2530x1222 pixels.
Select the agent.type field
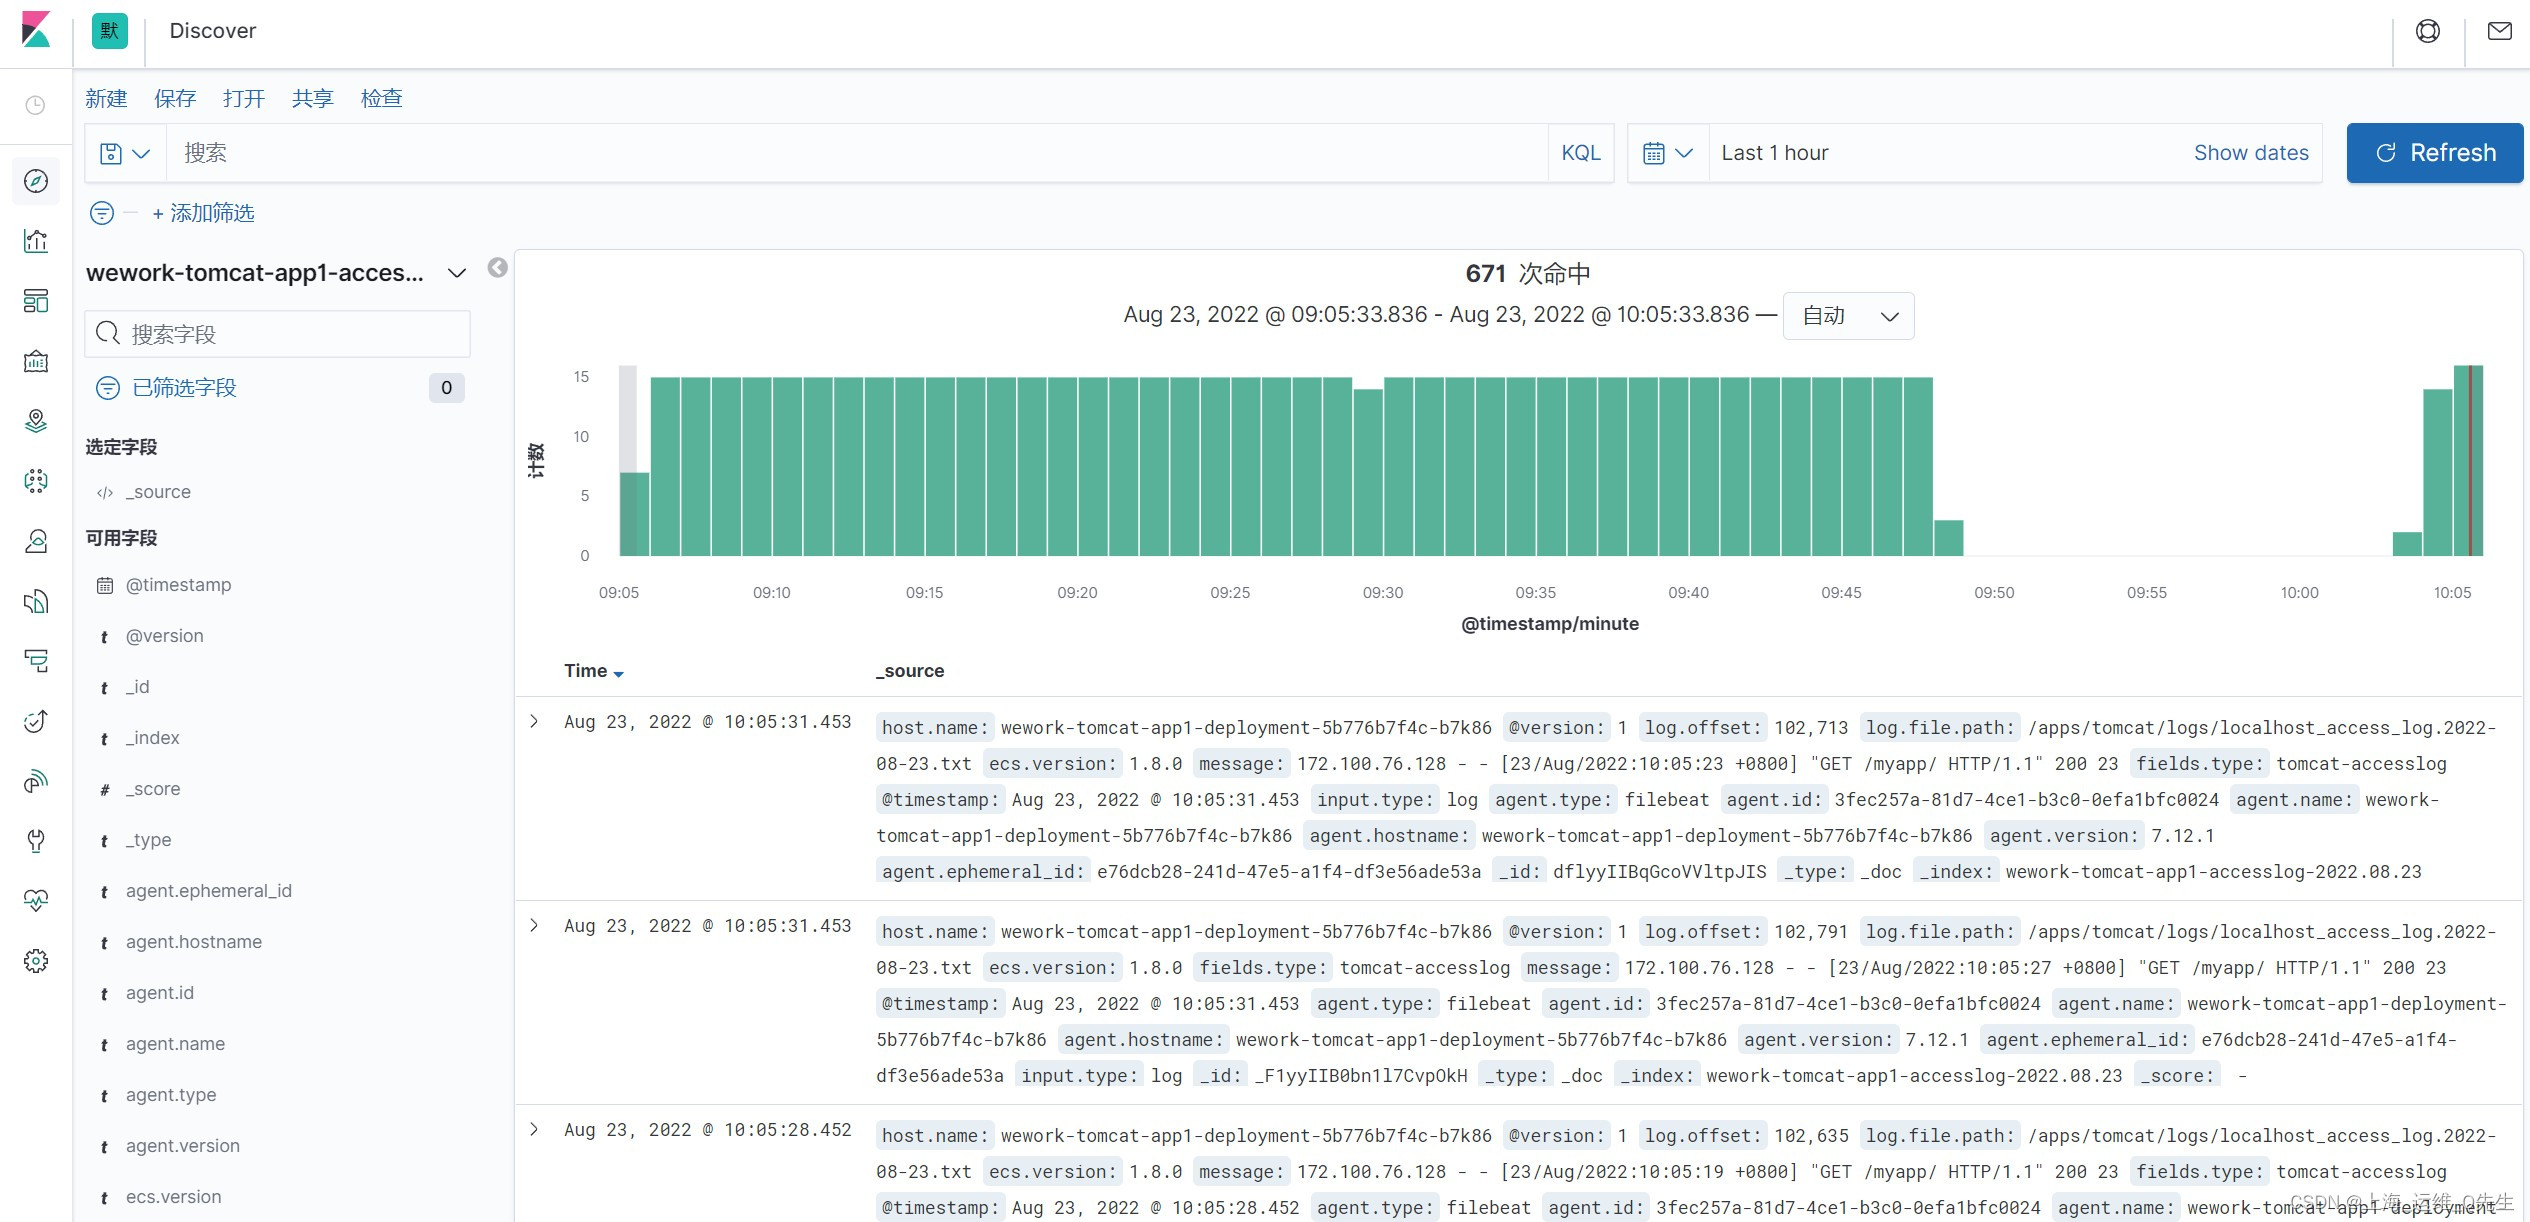coord(171,1095)
